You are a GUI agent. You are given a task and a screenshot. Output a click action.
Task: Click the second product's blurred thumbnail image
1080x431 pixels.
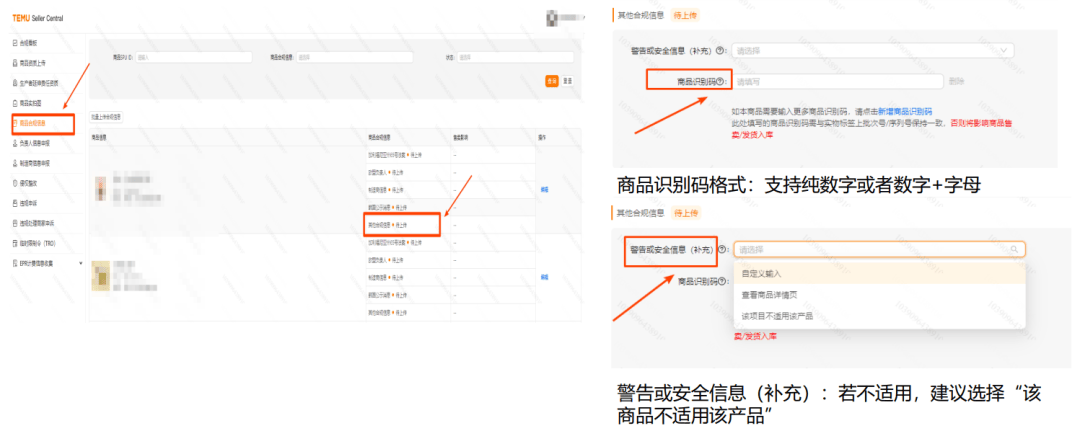101,275
